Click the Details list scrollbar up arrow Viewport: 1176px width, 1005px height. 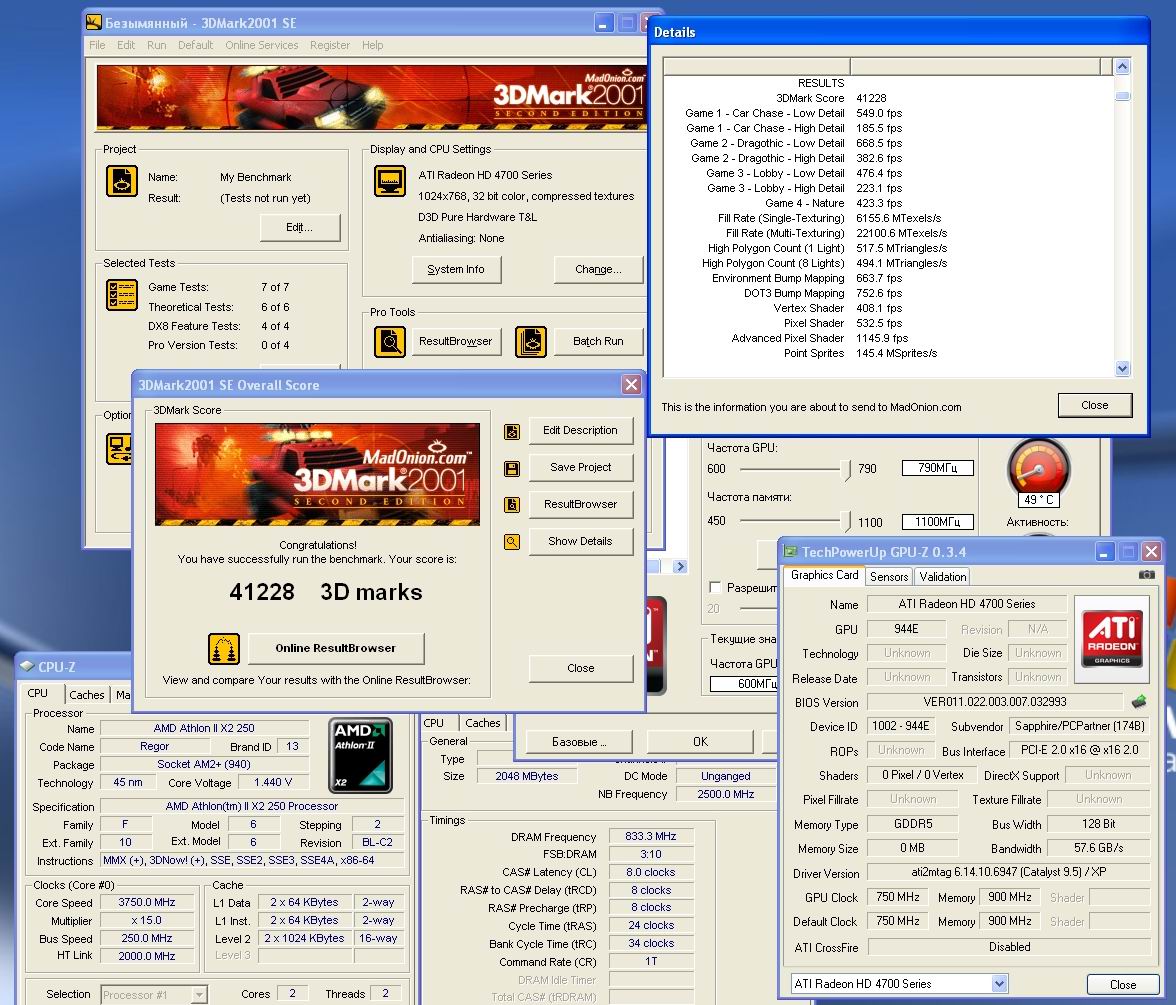point(1123,67)
